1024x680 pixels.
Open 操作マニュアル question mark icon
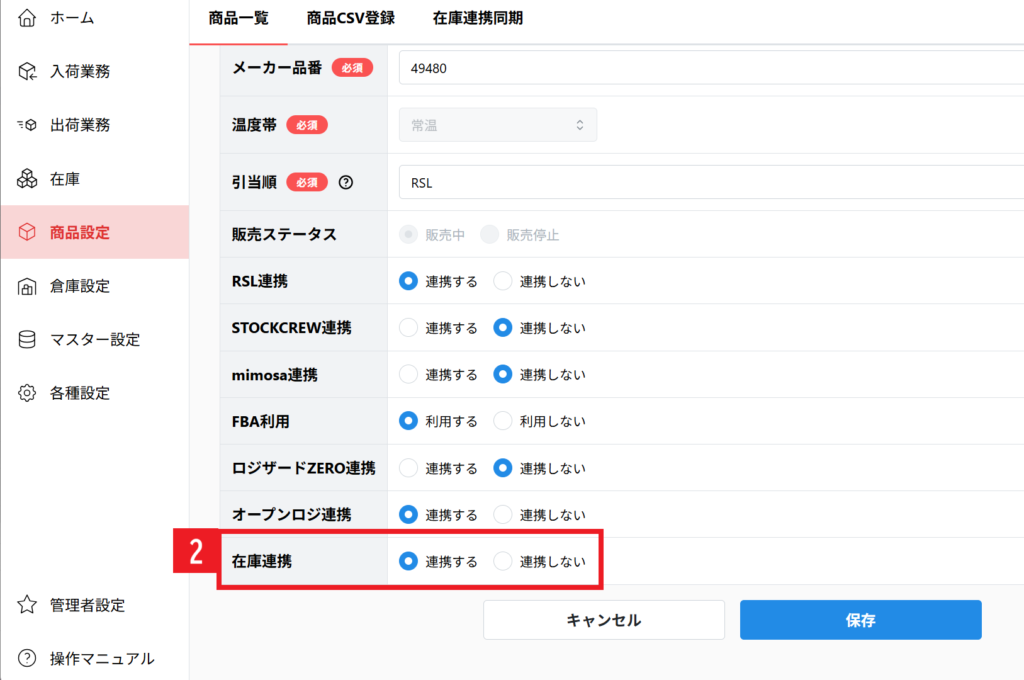[x=27, y=658]
